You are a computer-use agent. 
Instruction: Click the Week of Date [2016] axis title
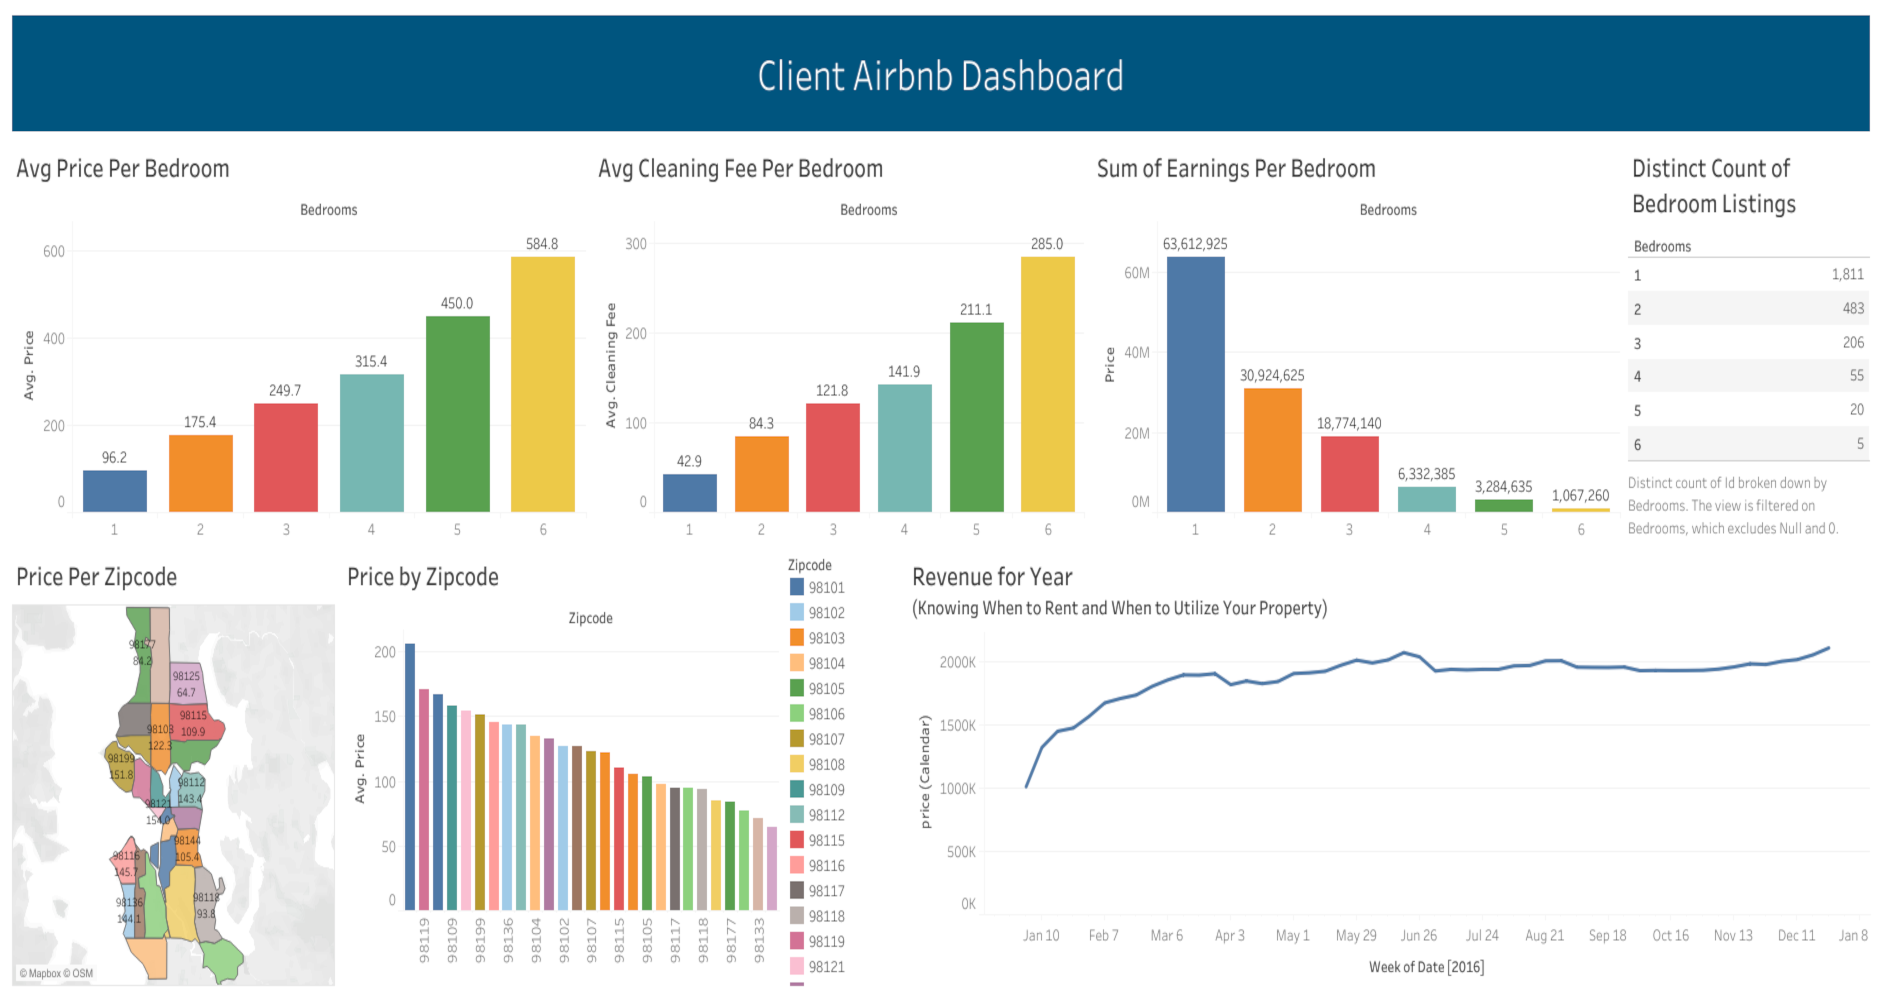(1426, 967)
